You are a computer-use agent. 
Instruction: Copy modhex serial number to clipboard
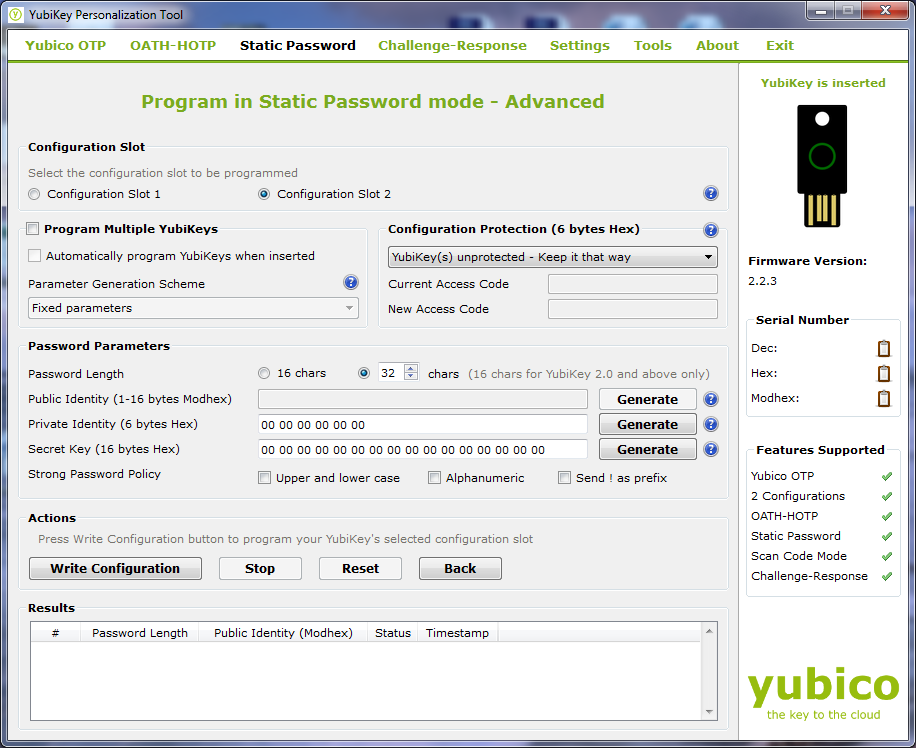click(884, 399)
